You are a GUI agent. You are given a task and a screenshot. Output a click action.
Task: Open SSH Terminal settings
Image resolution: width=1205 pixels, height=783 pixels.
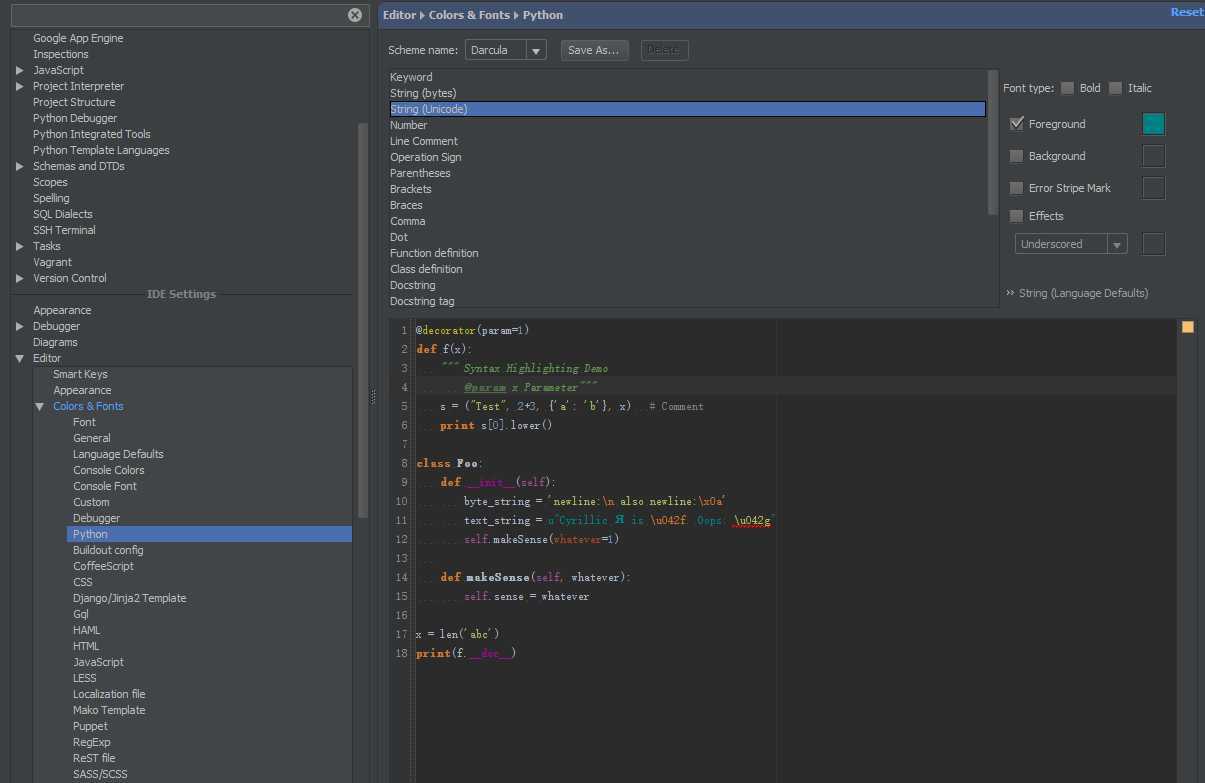coord(64,230)
